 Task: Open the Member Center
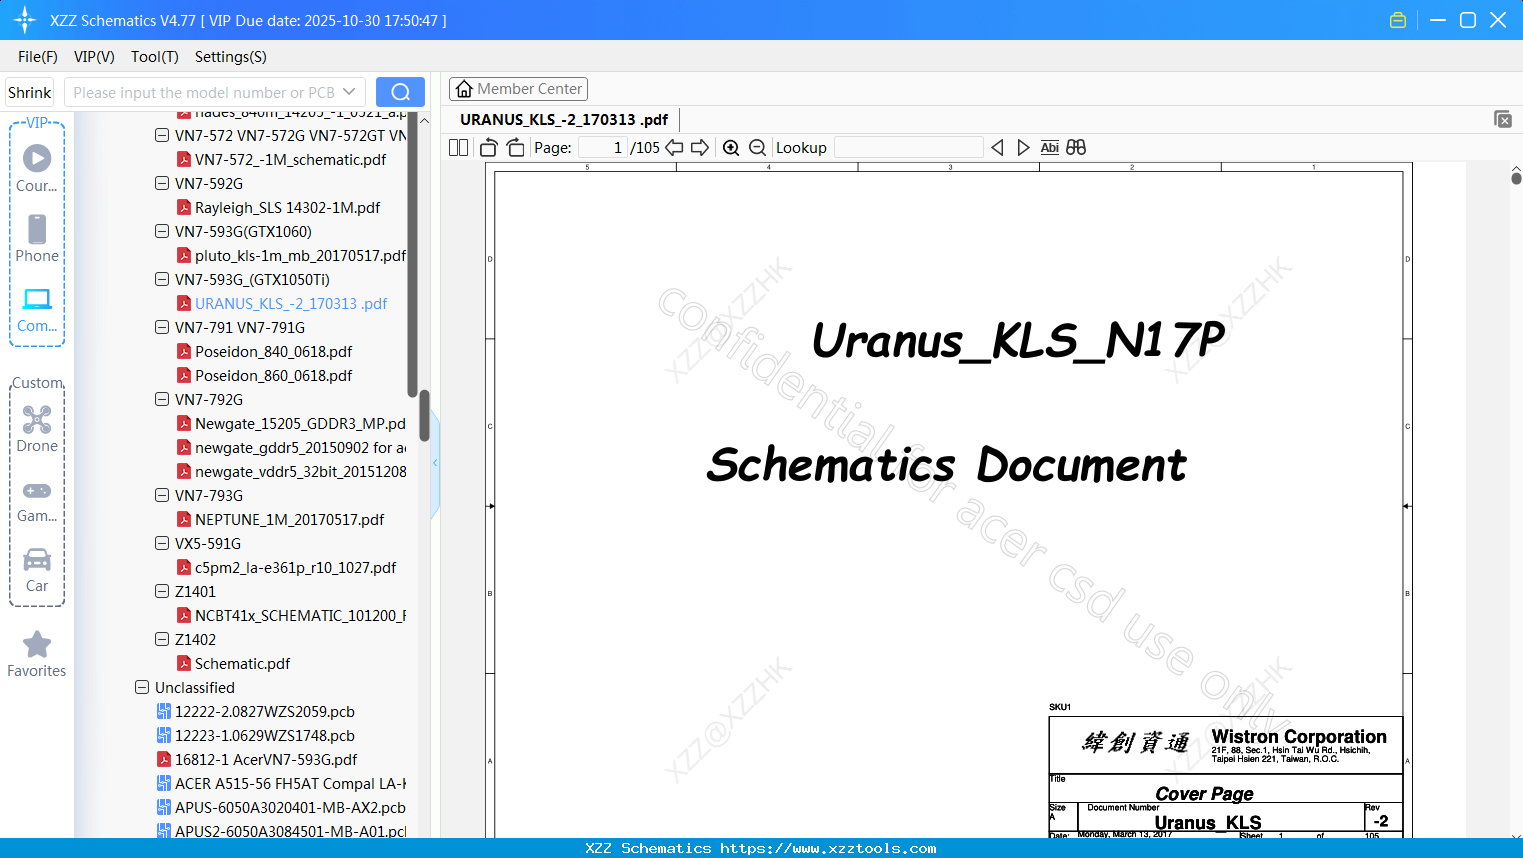click(x=518, y=89)
